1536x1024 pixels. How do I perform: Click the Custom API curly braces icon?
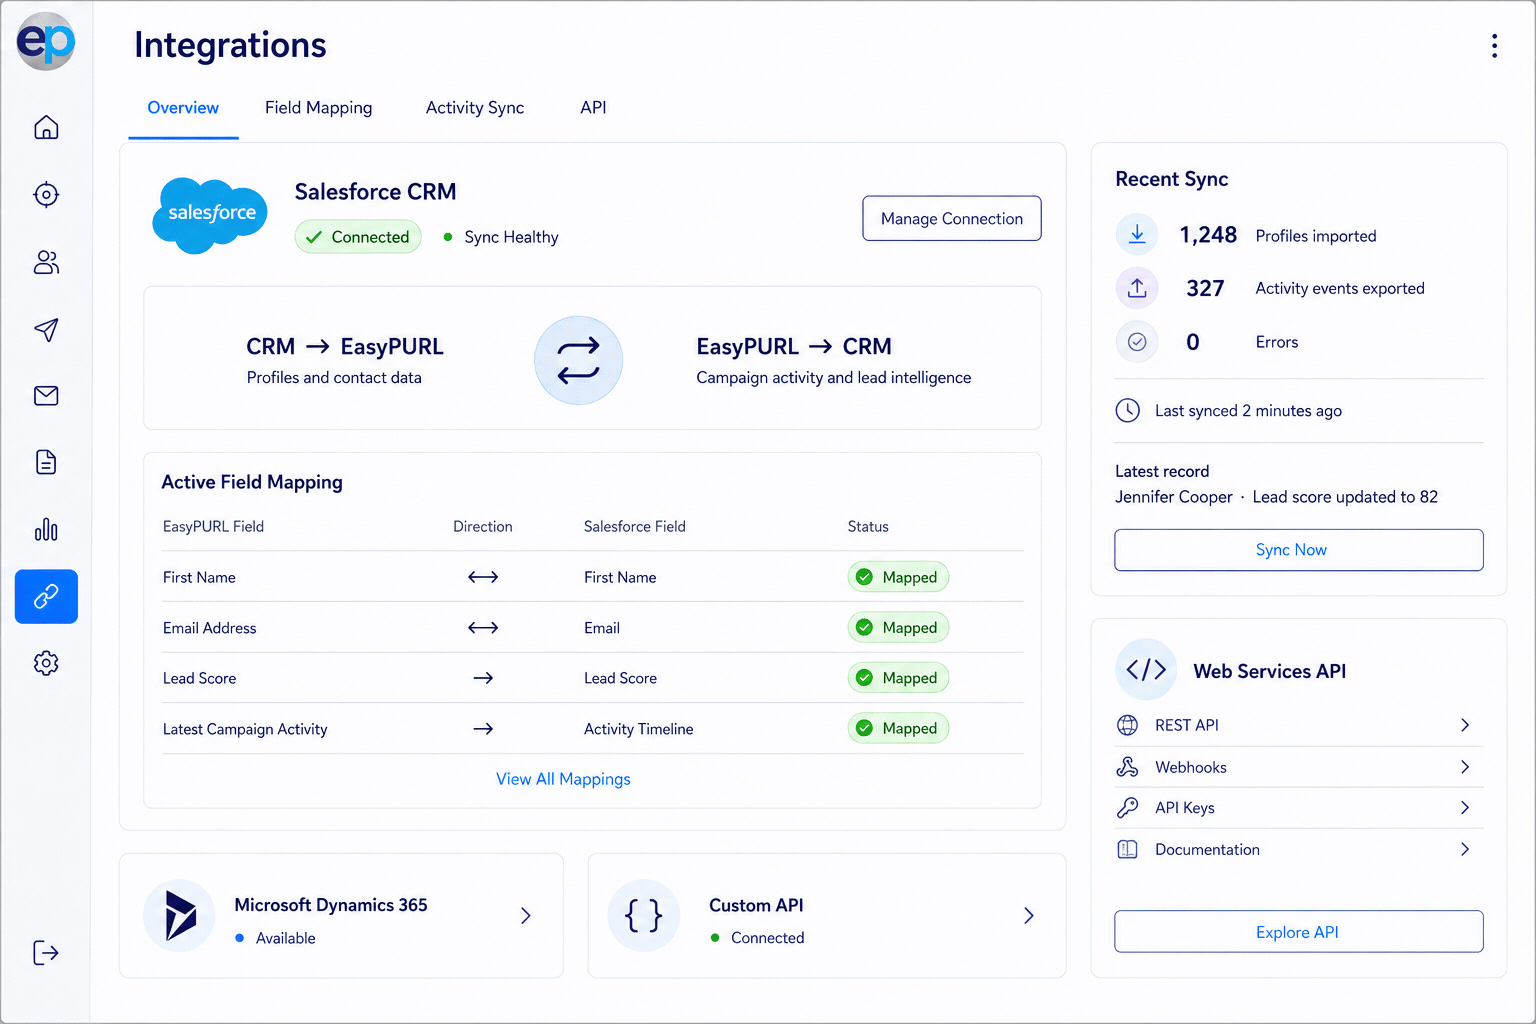(x=644, y=915)
